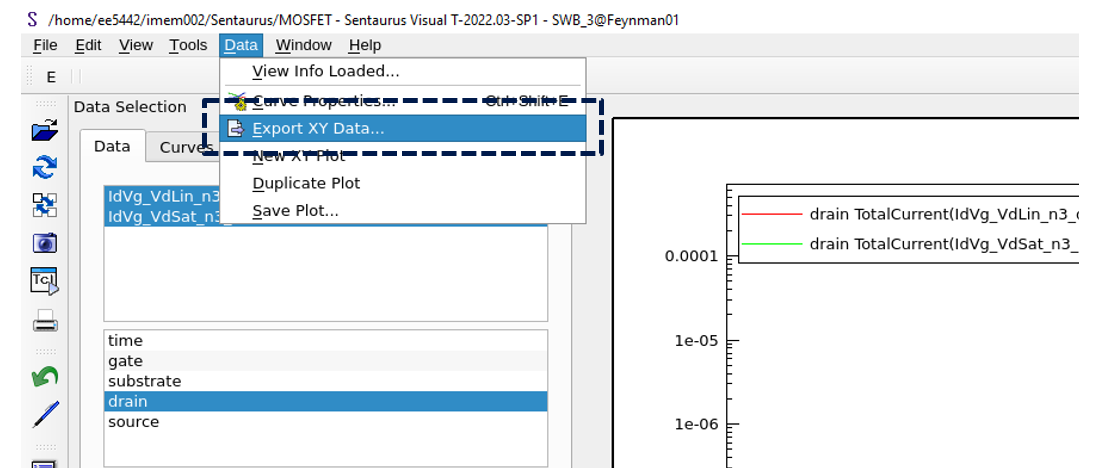Click Save Plot in the Data menu
The image size is (1116, 468).
click(x=295, y=211)
